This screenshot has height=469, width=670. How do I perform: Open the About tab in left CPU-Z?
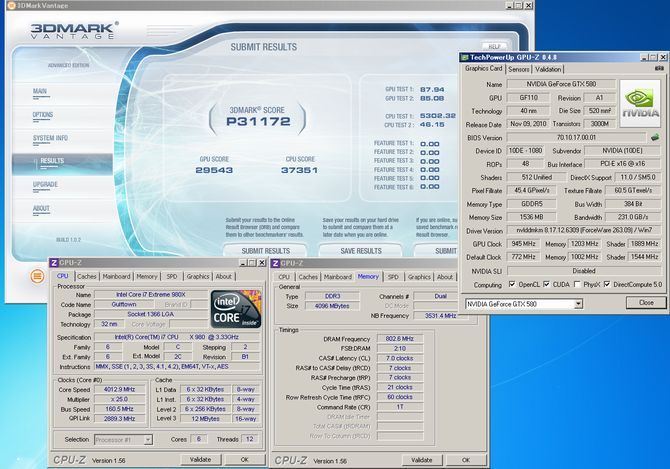(x=223, y=276)
